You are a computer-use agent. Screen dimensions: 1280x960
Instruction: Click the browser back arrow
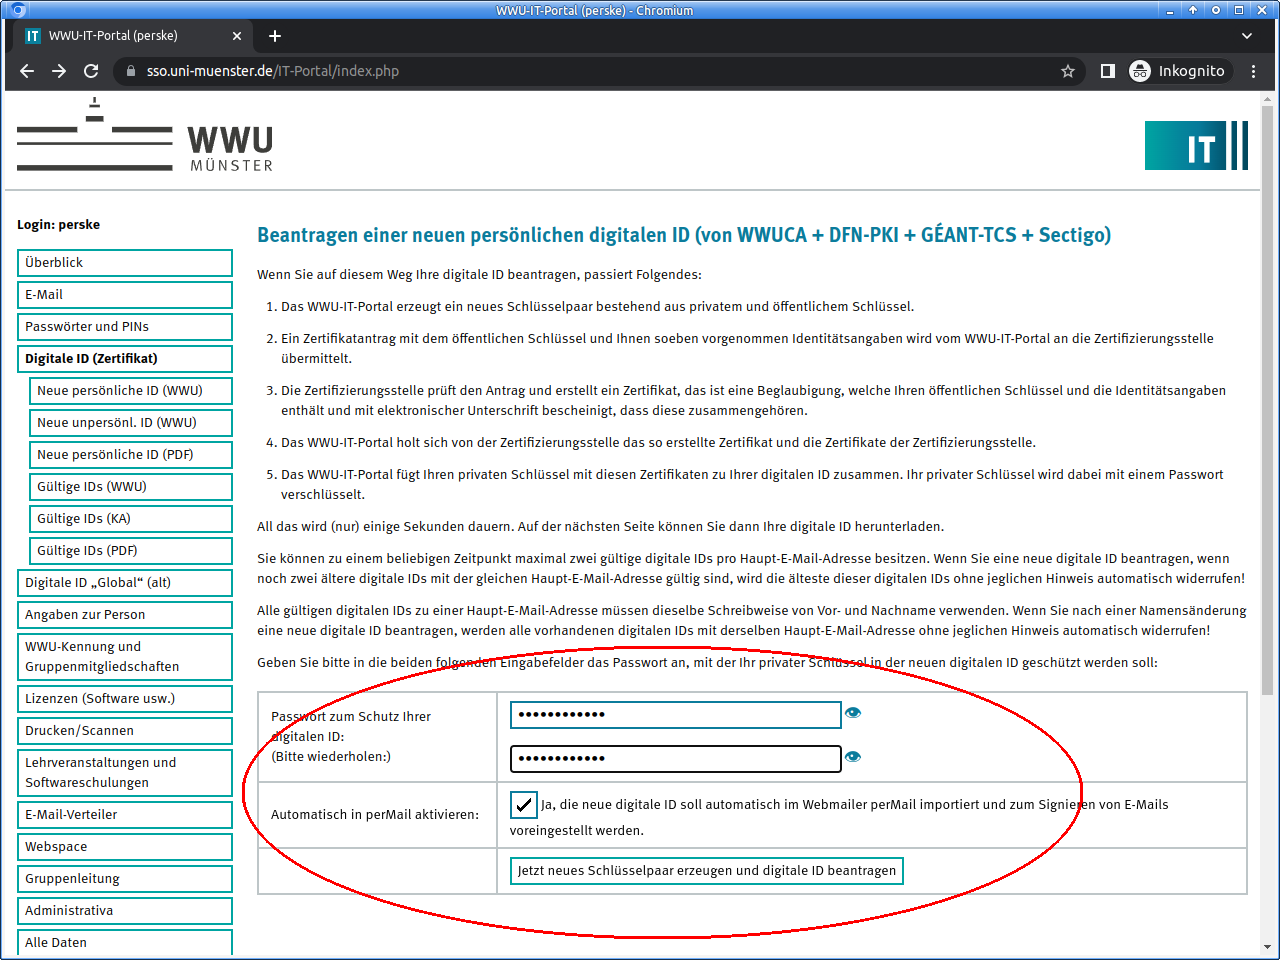27,71
